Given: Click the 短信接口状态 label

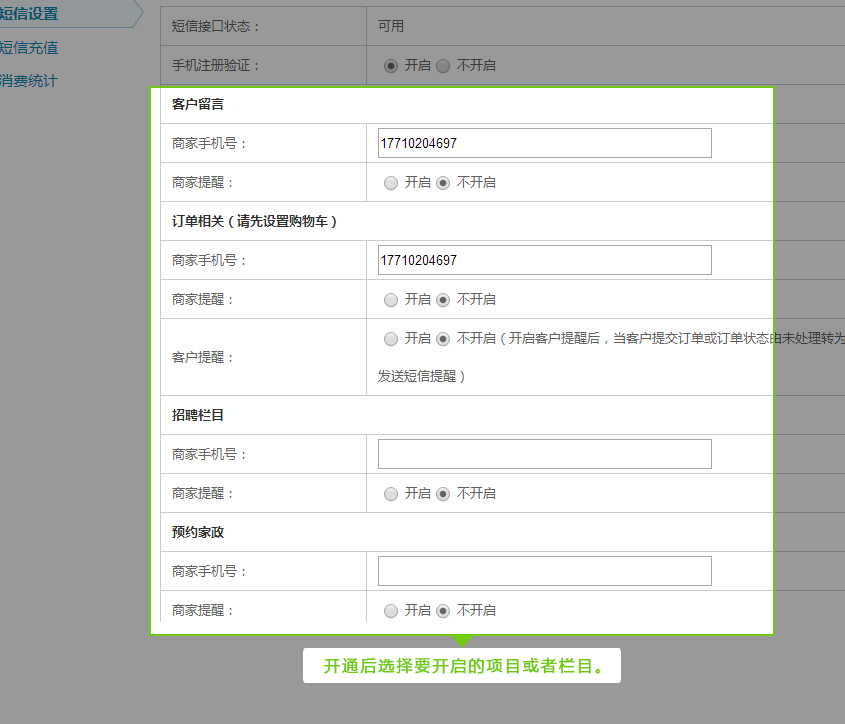Looking at the screenshot, I should (x=215, y=26).
